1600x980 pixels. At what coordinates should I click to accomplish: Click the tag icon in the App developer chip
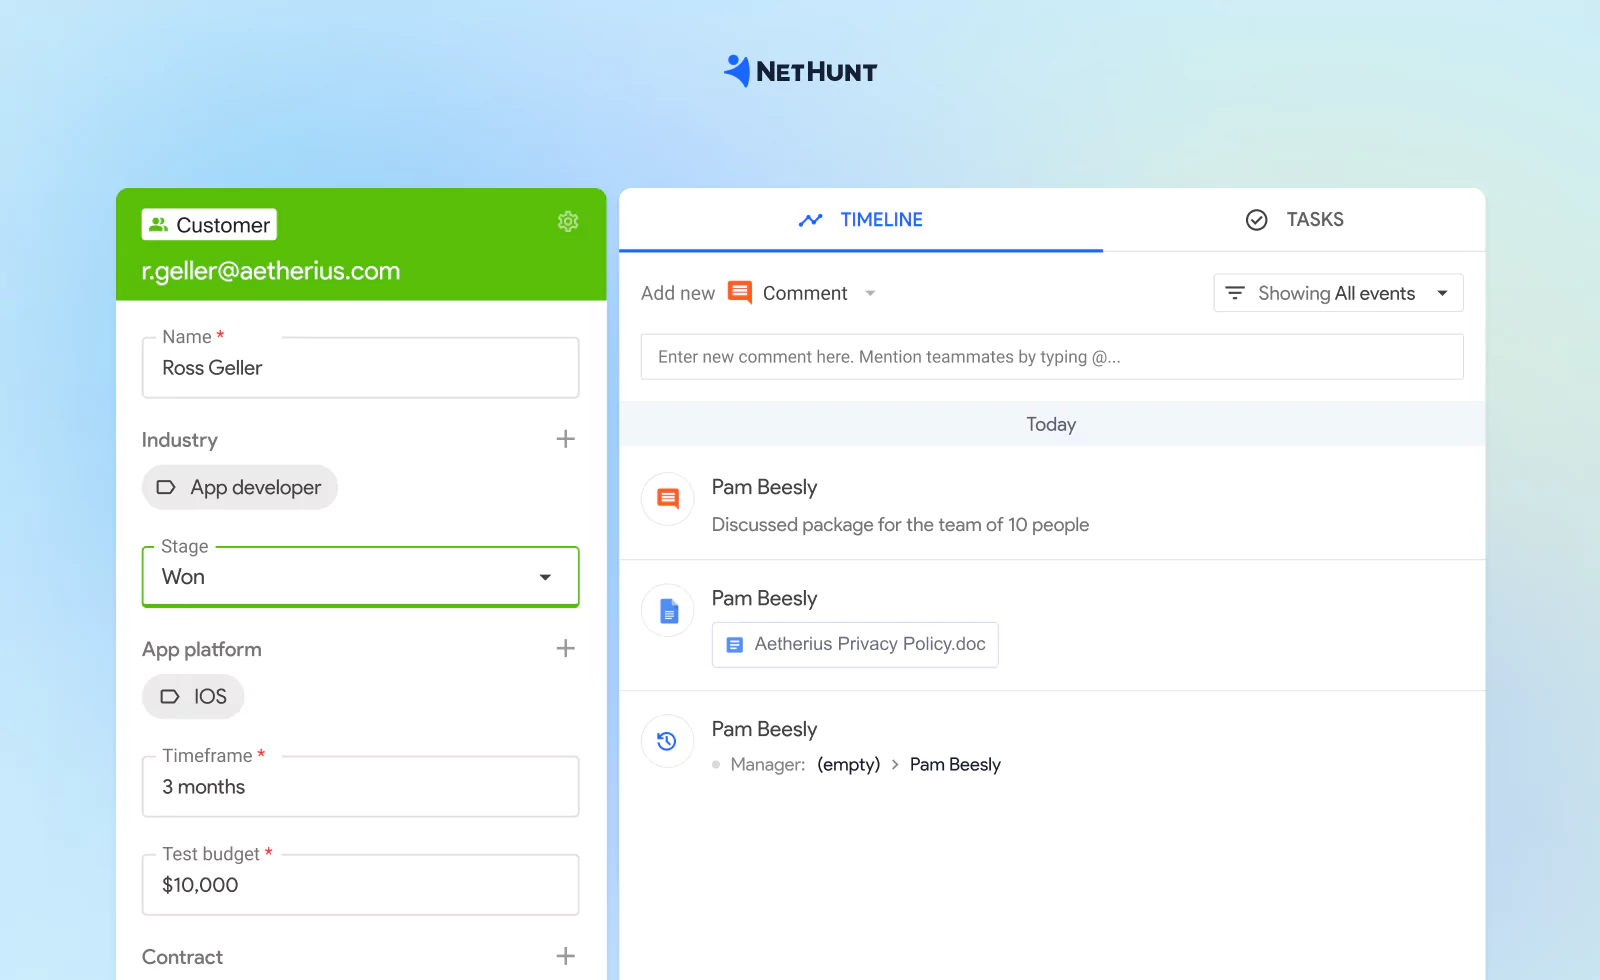(x=166, y=487)
